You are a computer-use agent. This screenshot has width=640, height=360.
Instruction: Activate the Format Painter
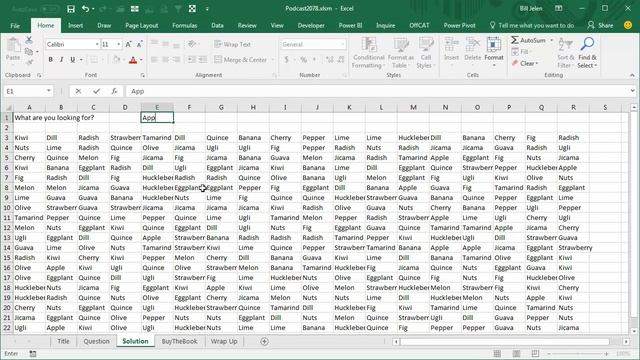(x=29, y=62)
